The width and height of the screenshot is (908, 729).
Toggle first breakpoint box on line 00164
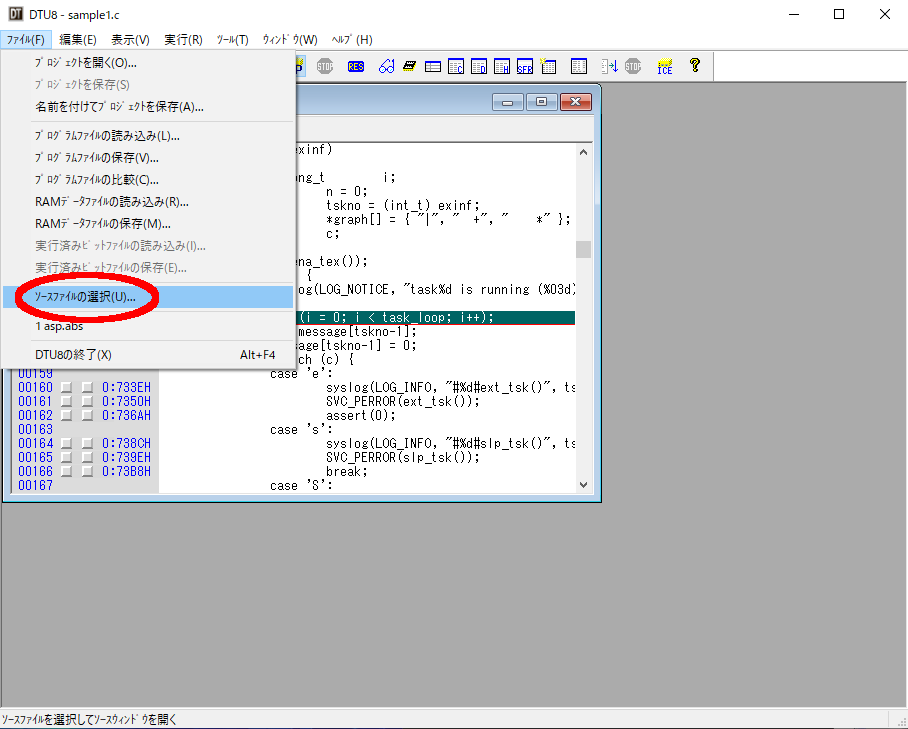click(67, 443)
